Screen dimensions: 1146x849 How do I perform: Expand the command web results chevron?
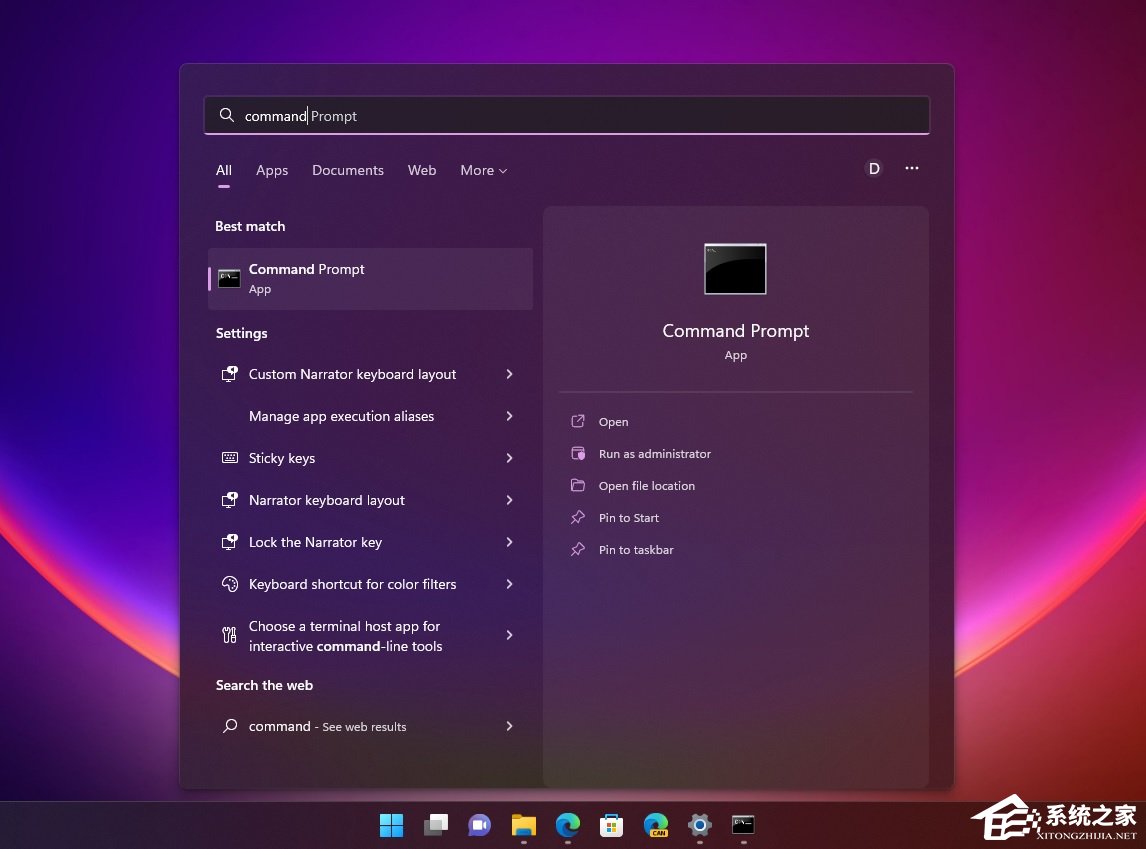(509, 726)
